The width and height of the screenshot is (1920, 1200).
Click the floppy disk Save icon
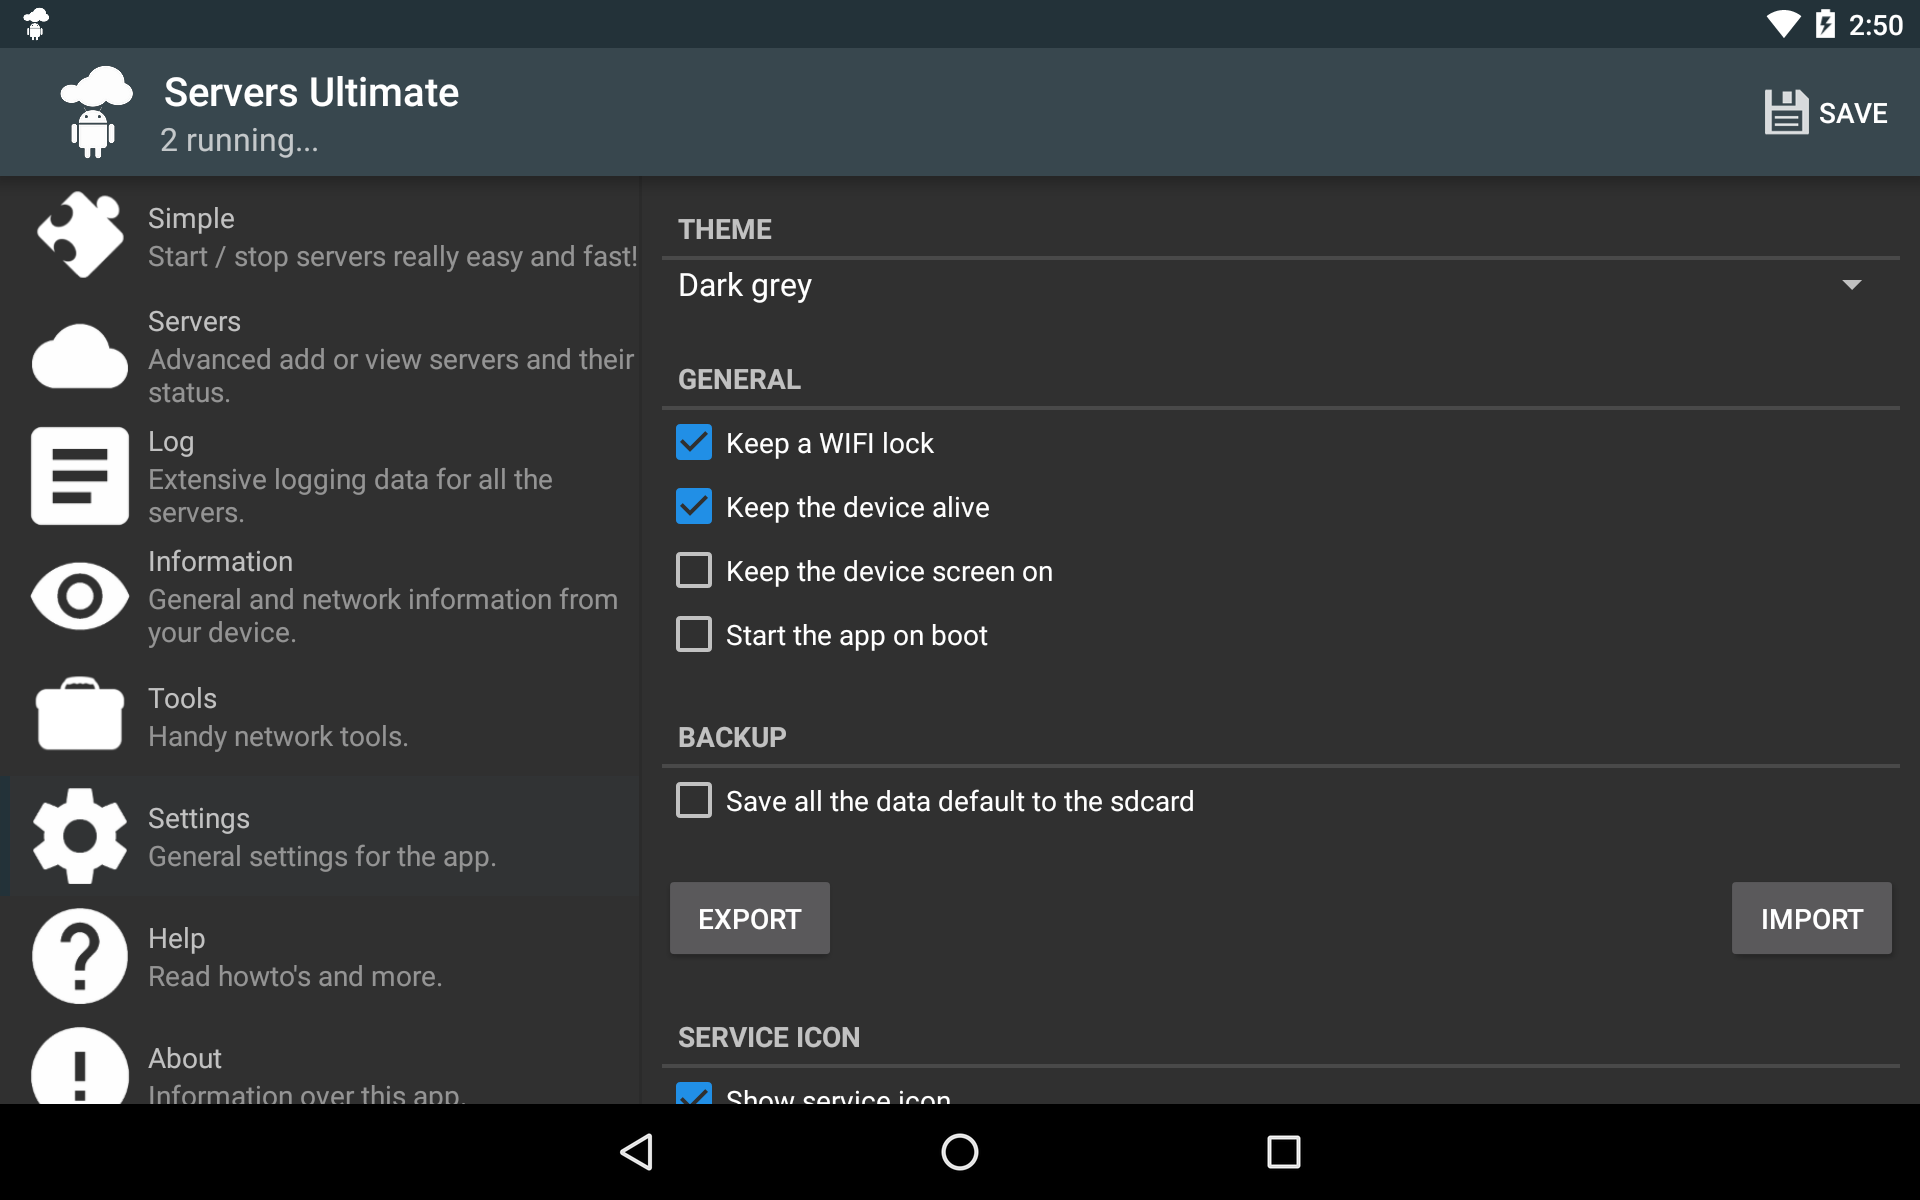pyautogui.click(x=1786, y=112)
